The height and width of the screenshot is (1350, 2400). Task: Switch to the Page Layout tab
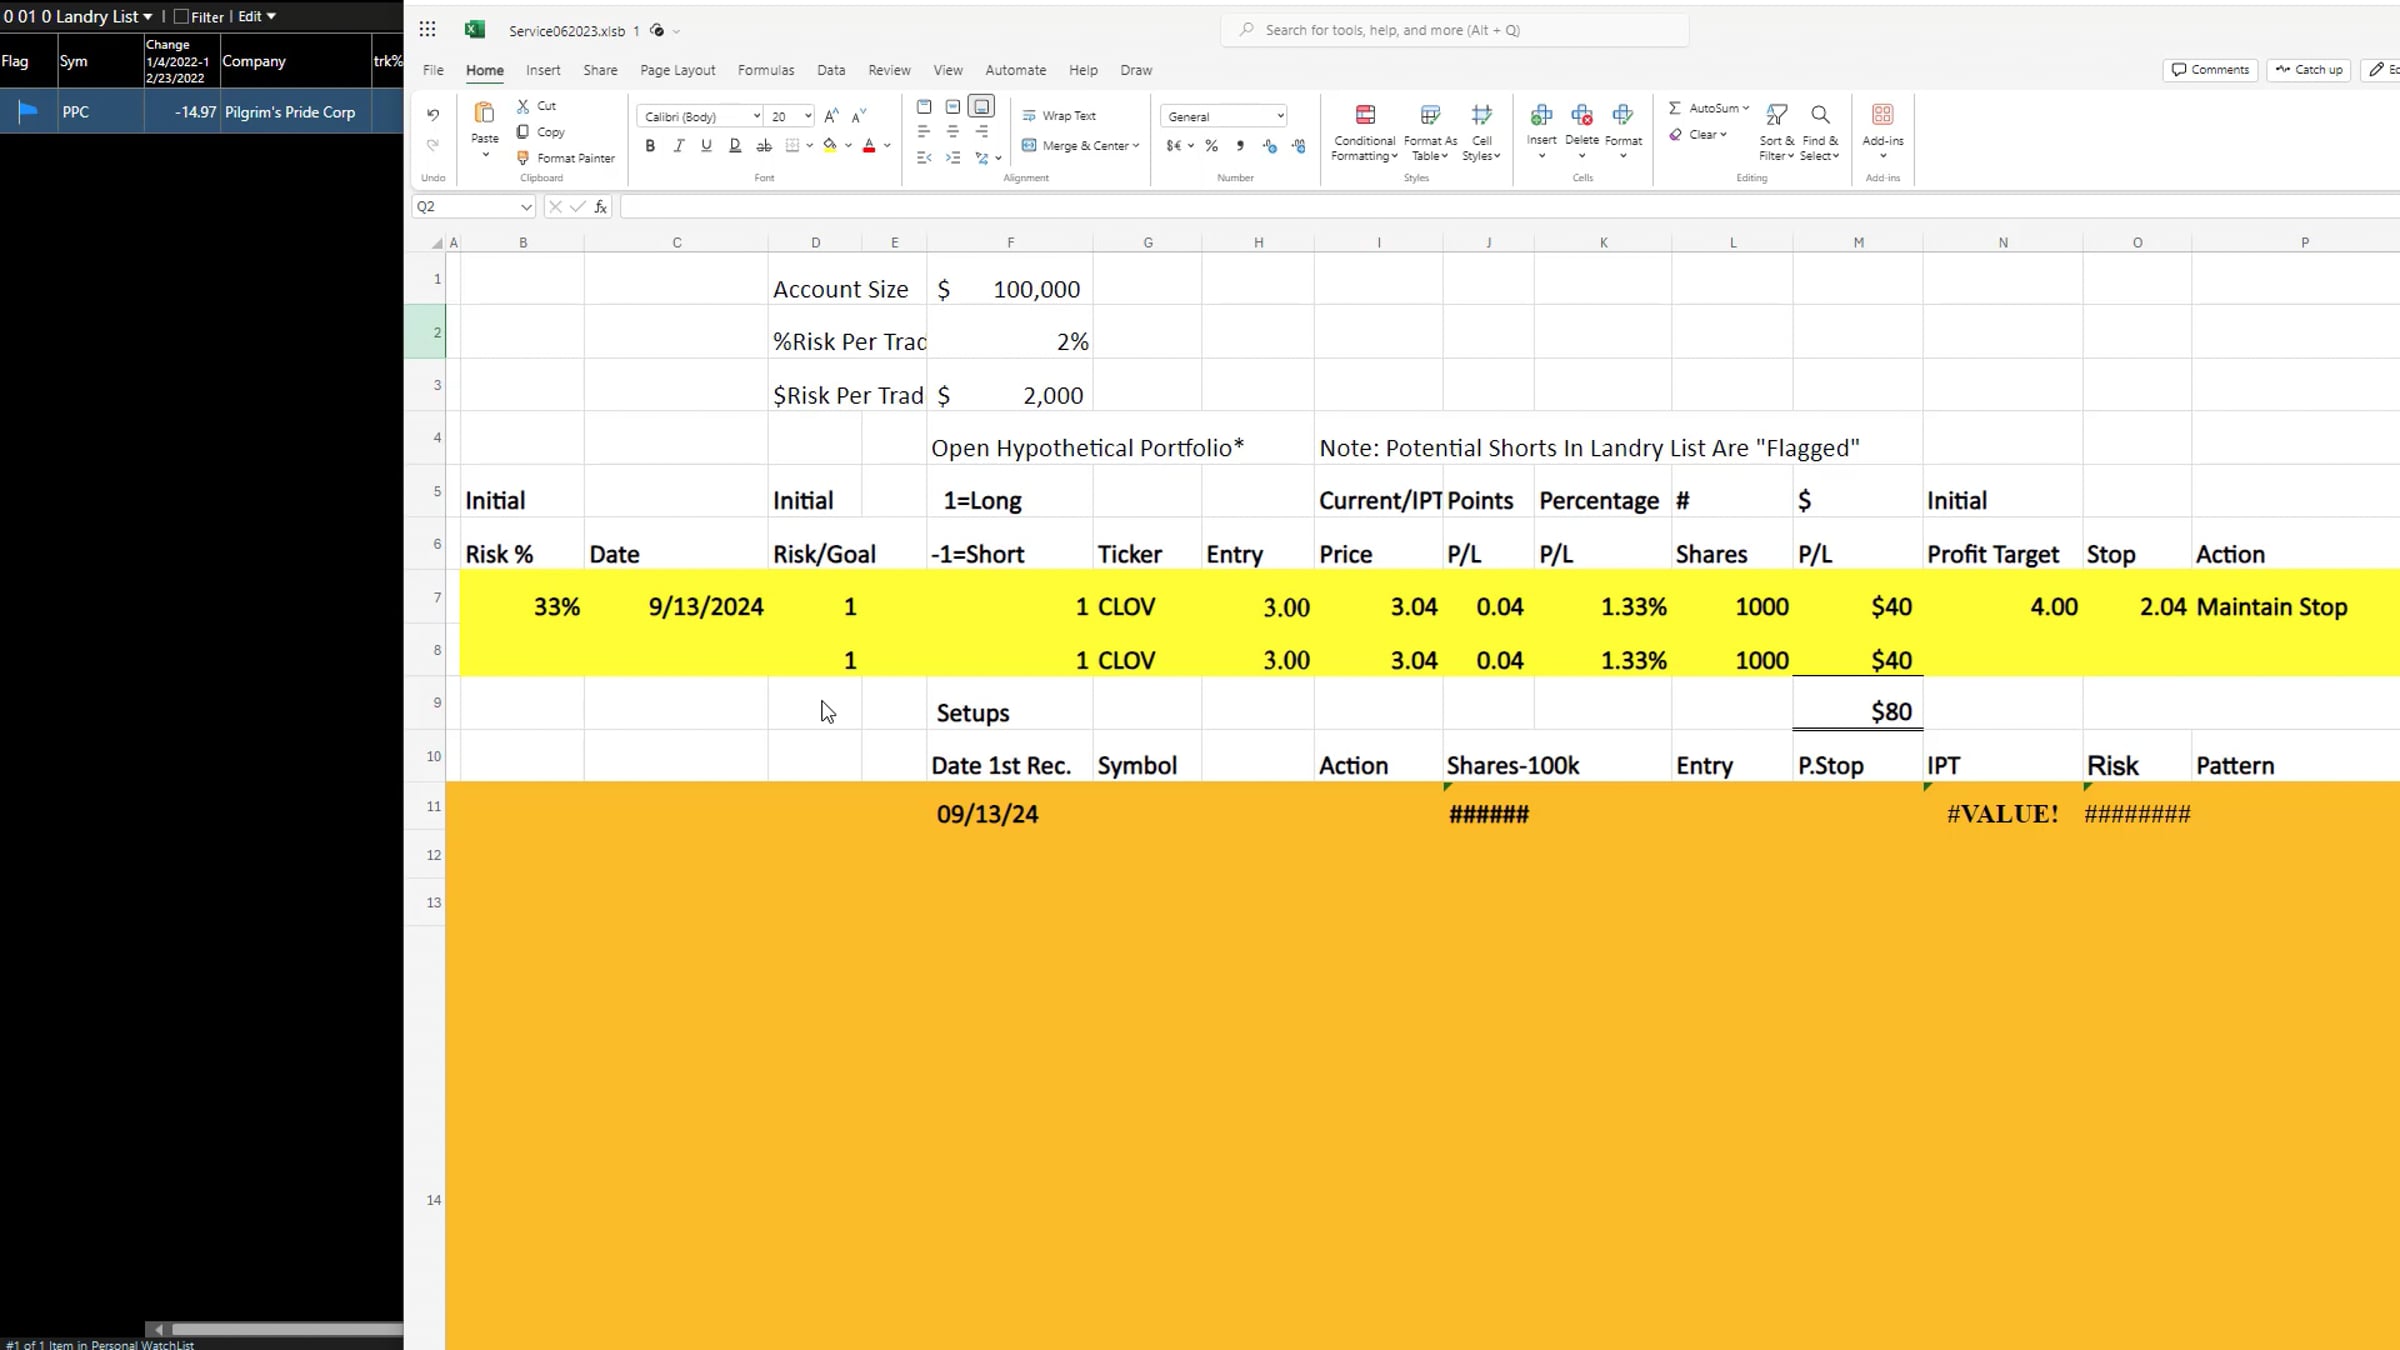click(x=678, y=70)
